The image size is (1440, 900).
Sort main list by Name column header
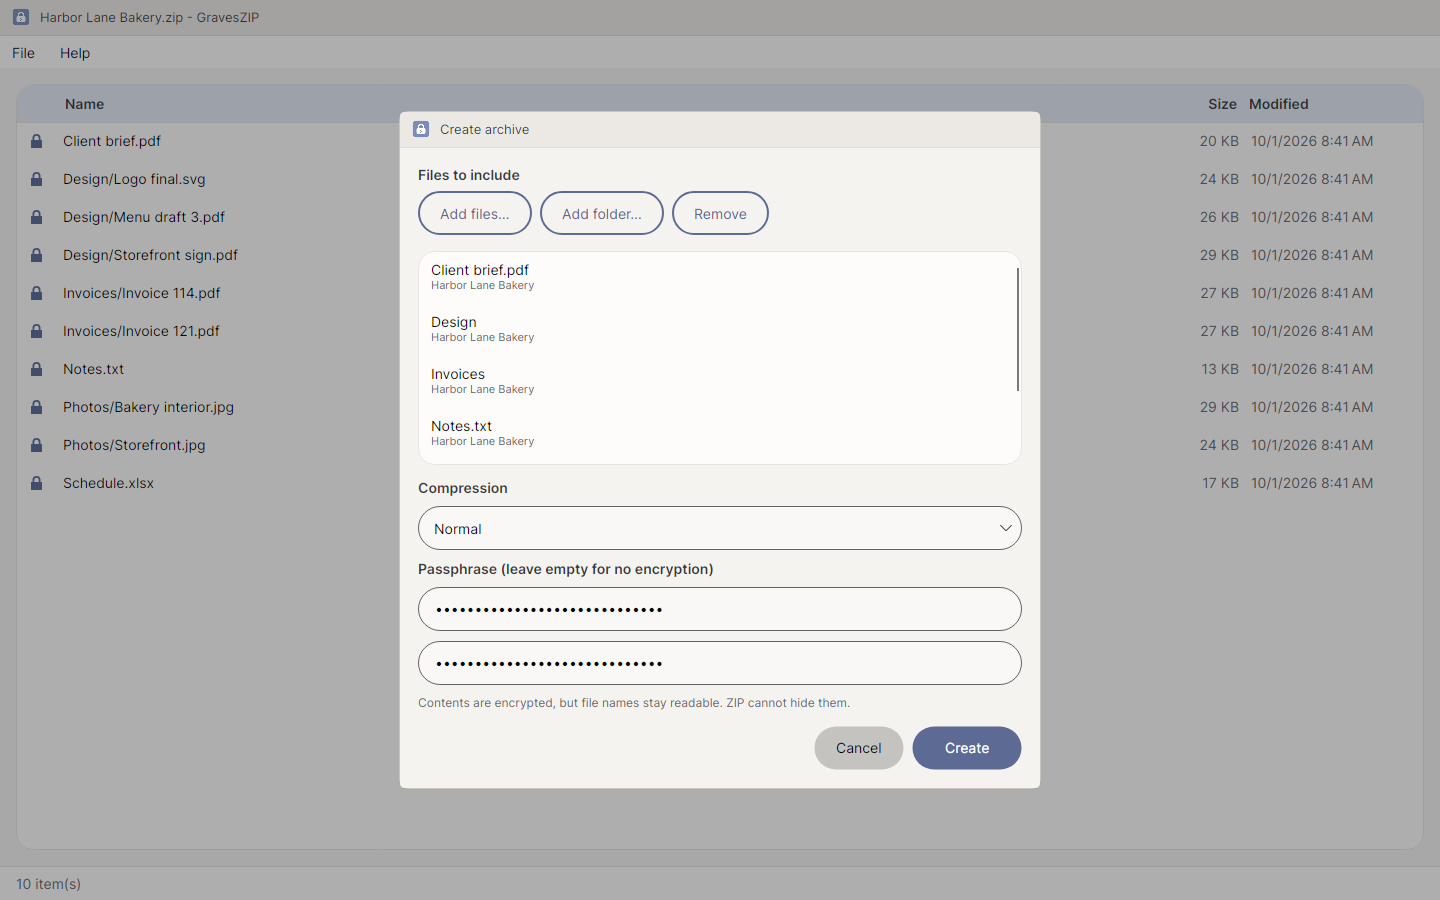85,104
